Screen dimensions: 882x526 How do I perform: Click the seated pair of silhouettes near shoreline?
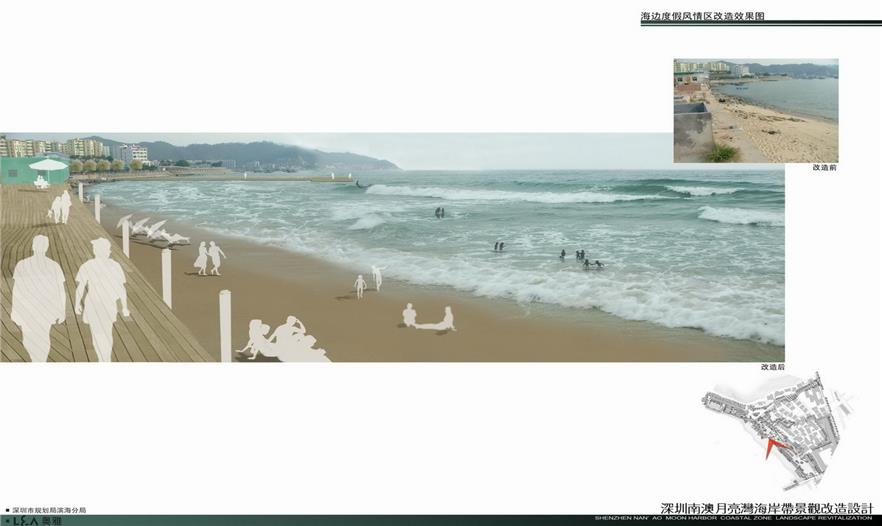pyautogui.click(x=428, y=319)
